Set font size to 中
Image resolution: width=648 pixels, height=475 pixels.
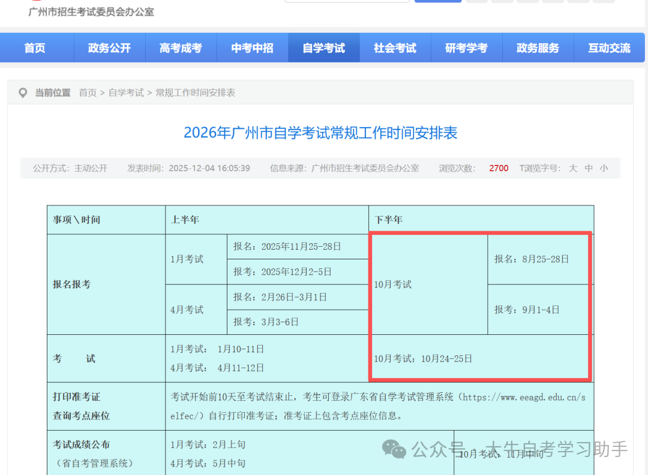point(589,168)
